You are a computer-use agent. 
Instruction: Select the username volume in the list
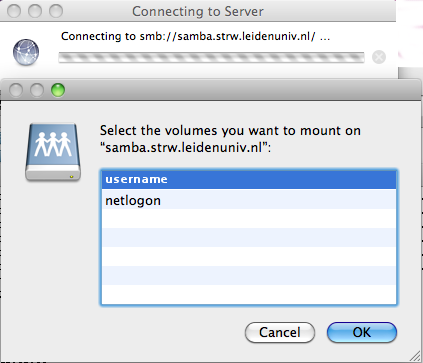[x=249, y=180]
